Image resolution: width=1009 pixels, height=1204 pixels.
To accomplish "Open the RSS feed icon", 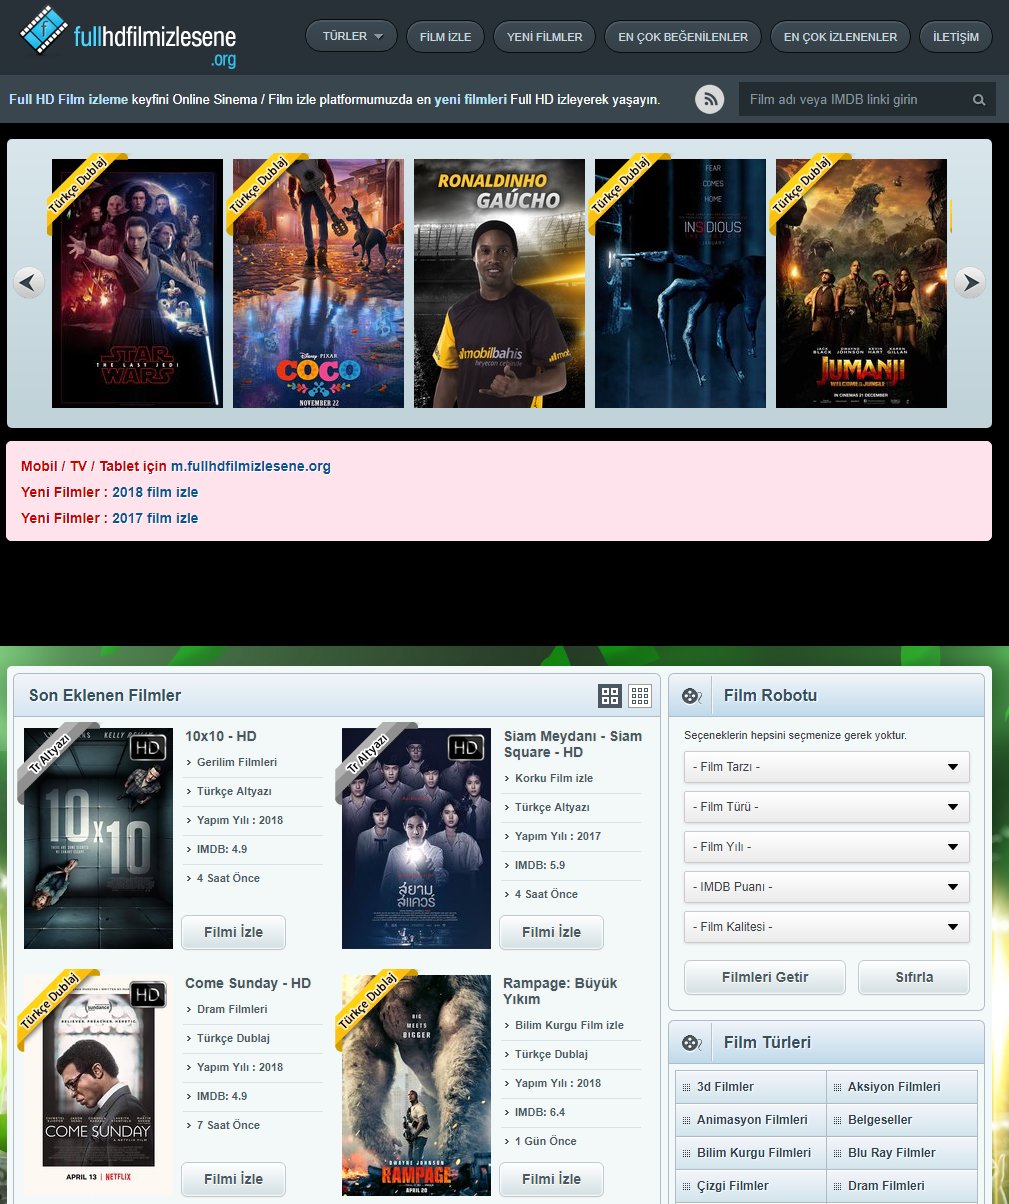I will (709, 99).
